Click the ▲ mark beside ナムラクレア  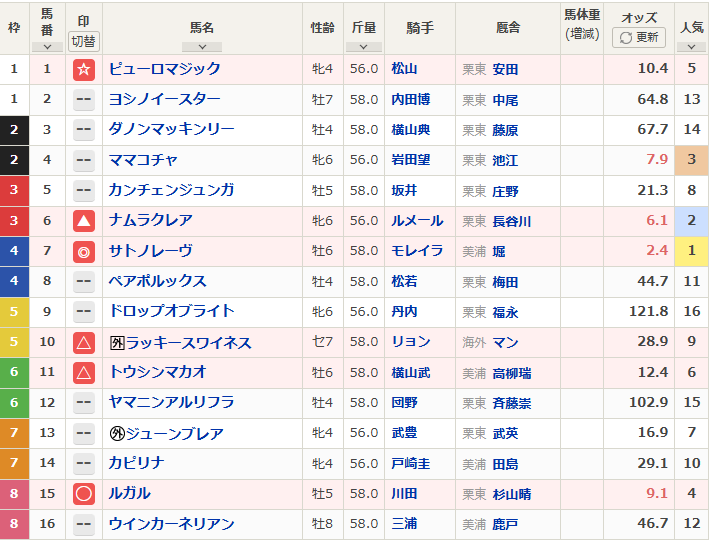pyautogui.click(x=84, y=221)
